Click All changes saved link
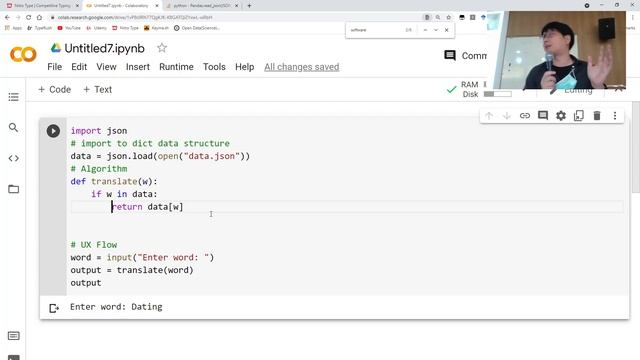The height and width of the screenshot is (360, 640). [302, 67]
